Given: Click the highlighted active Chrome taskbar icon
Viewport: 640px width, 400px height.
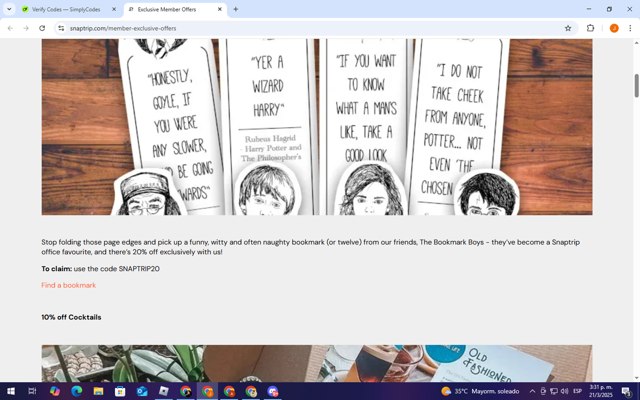Looking at the screenshot, I should (207, 391).
